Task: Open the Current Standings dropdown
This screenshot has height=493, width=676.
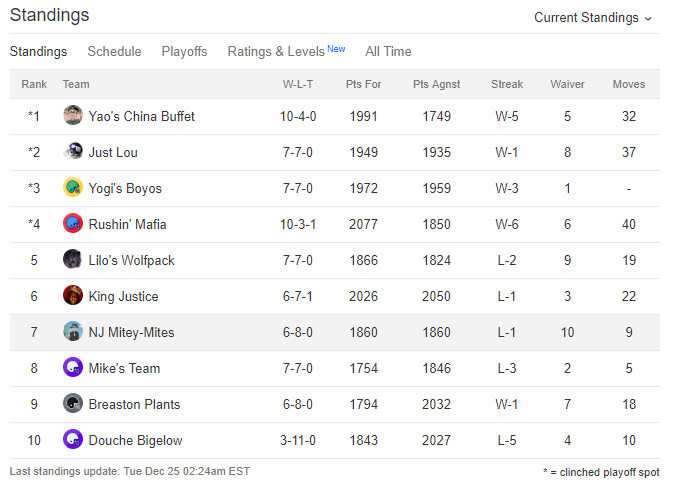Action: click(x=593, y=18)
